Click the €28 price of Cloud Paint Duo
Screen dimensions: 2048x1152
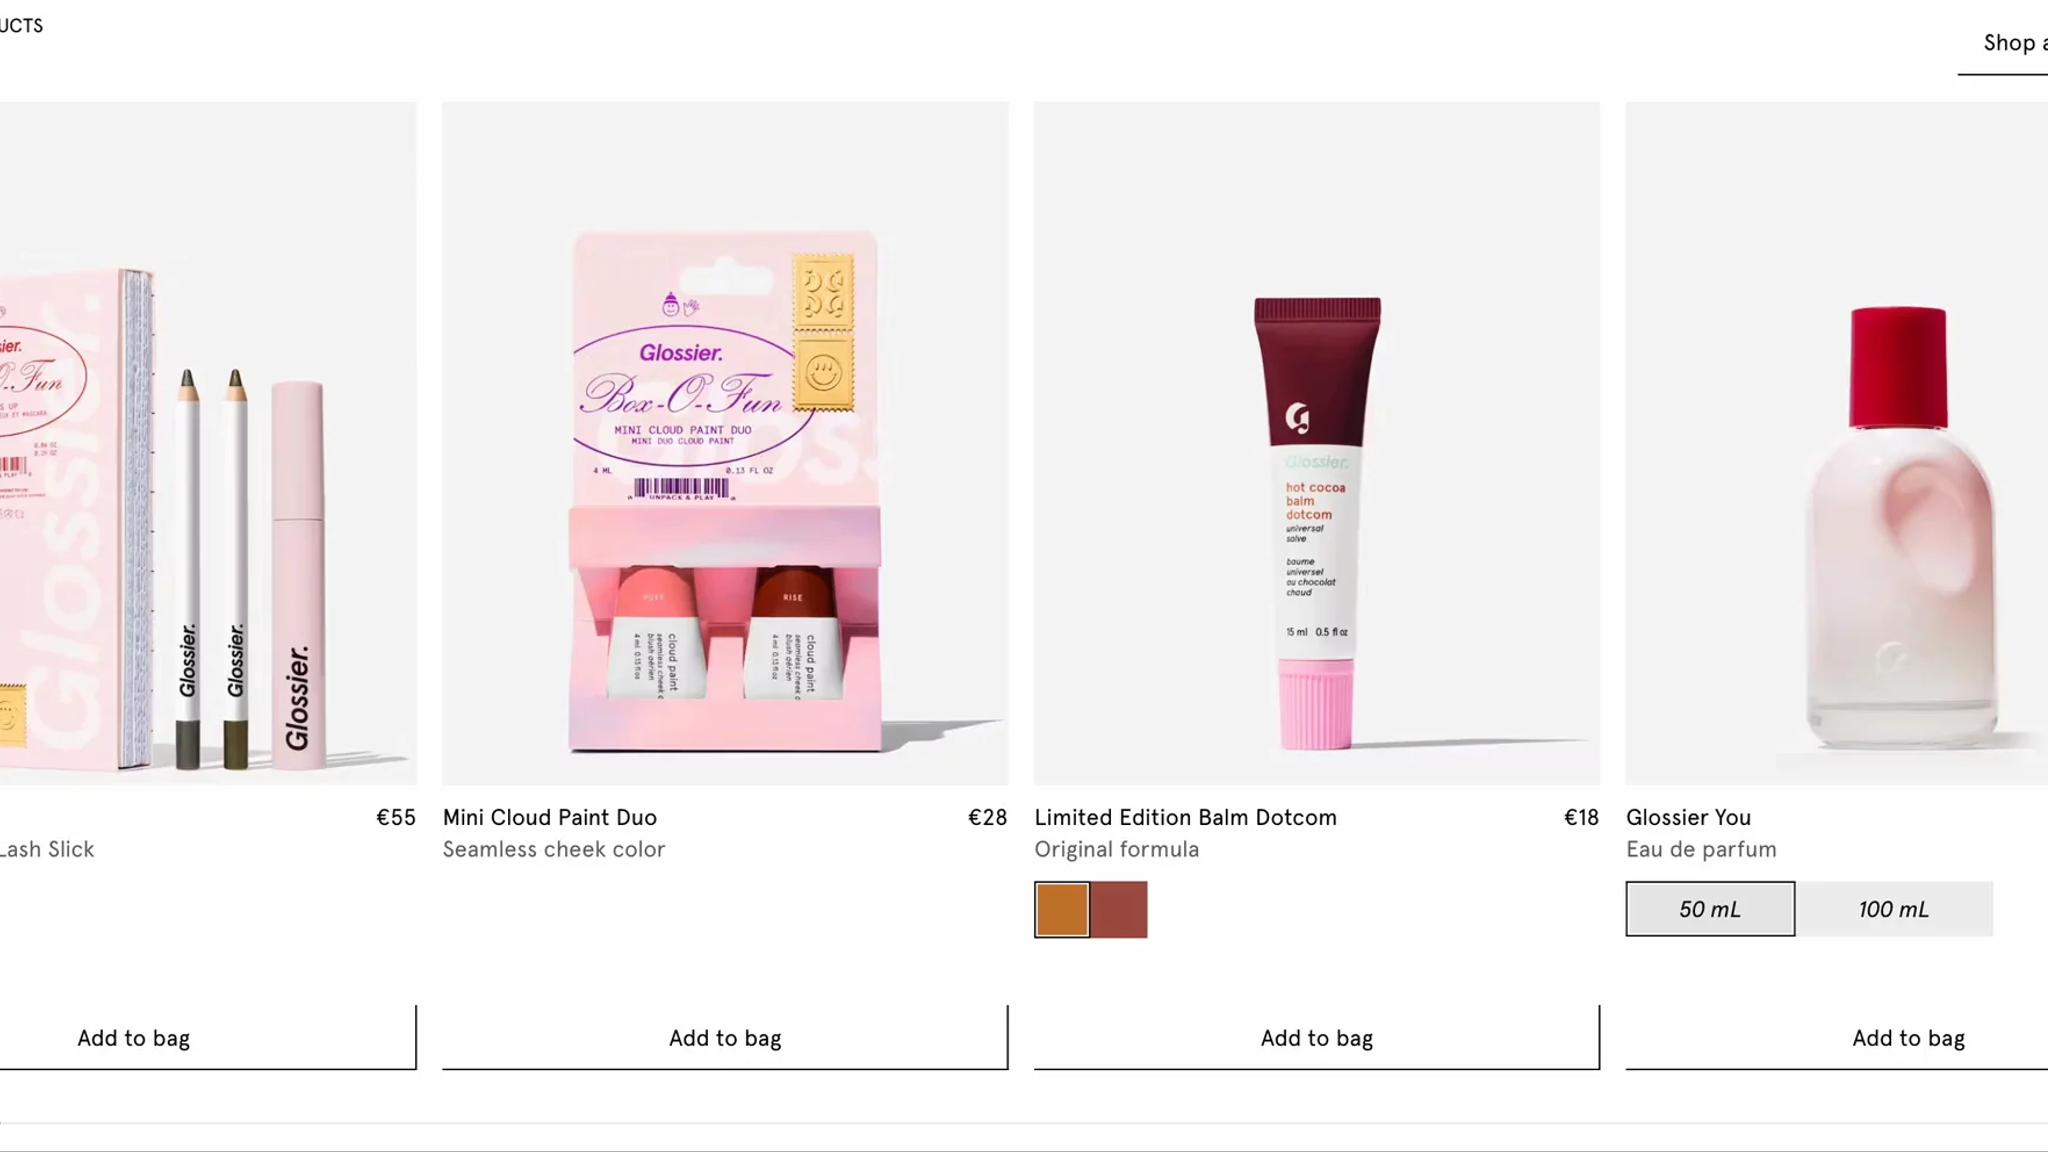click(x=987, y=817)
